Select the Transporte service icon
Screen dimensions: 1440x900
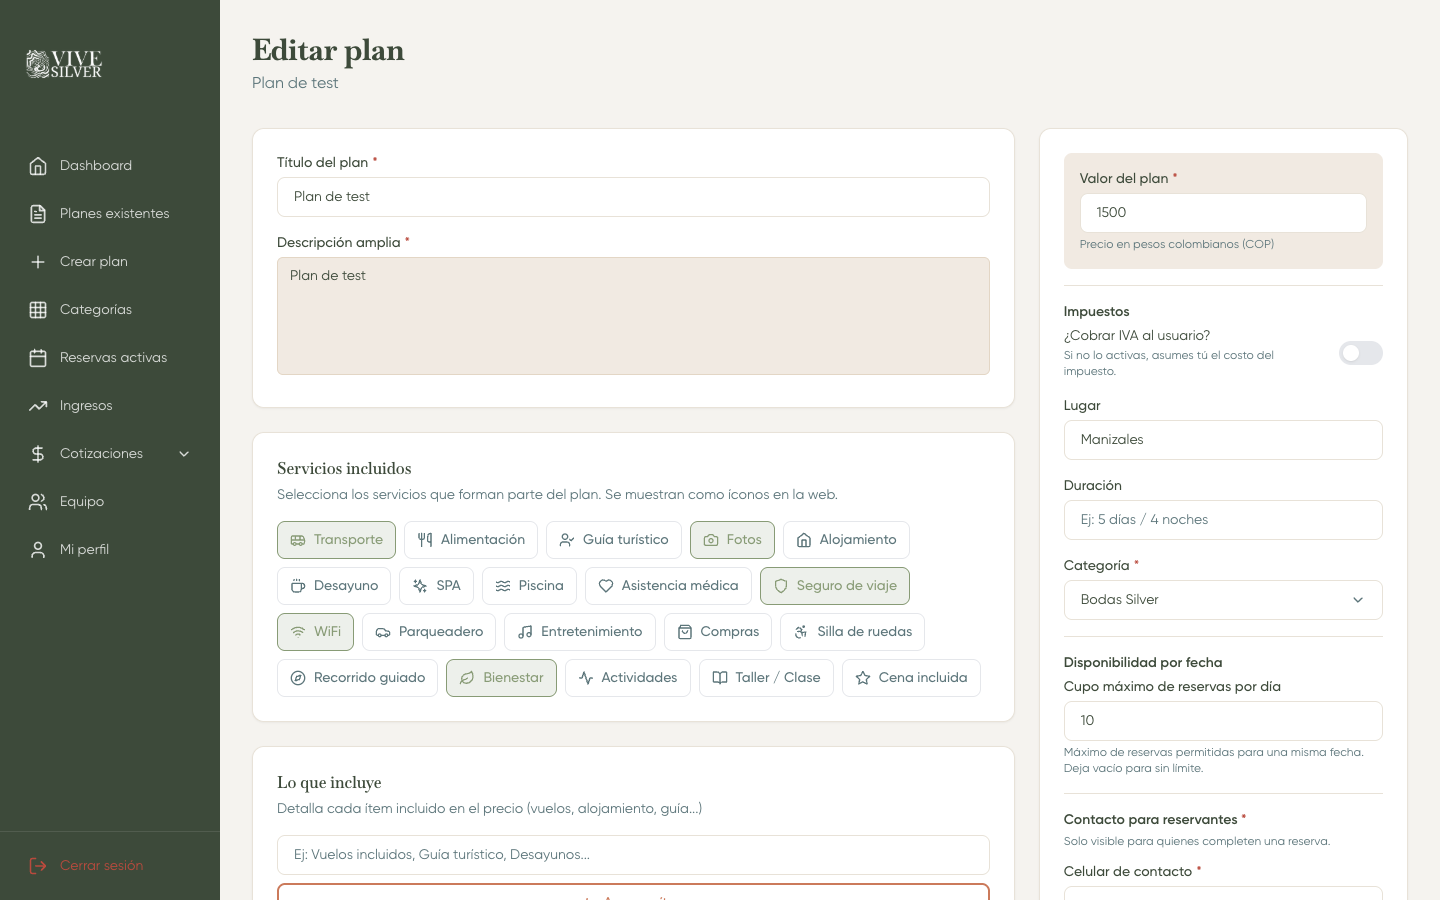click(336, 540)
